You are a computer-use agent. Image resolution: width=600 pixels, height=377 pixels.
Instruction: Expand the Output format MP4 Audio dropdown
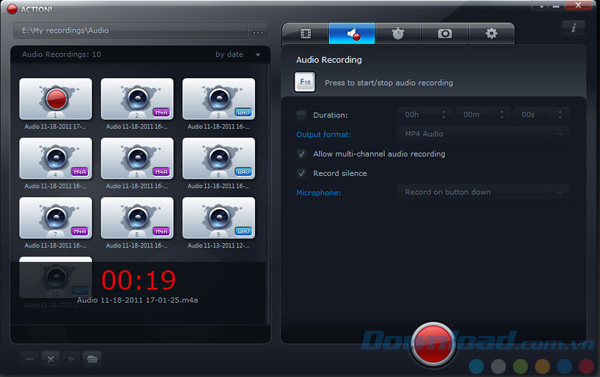click(483, 134)
